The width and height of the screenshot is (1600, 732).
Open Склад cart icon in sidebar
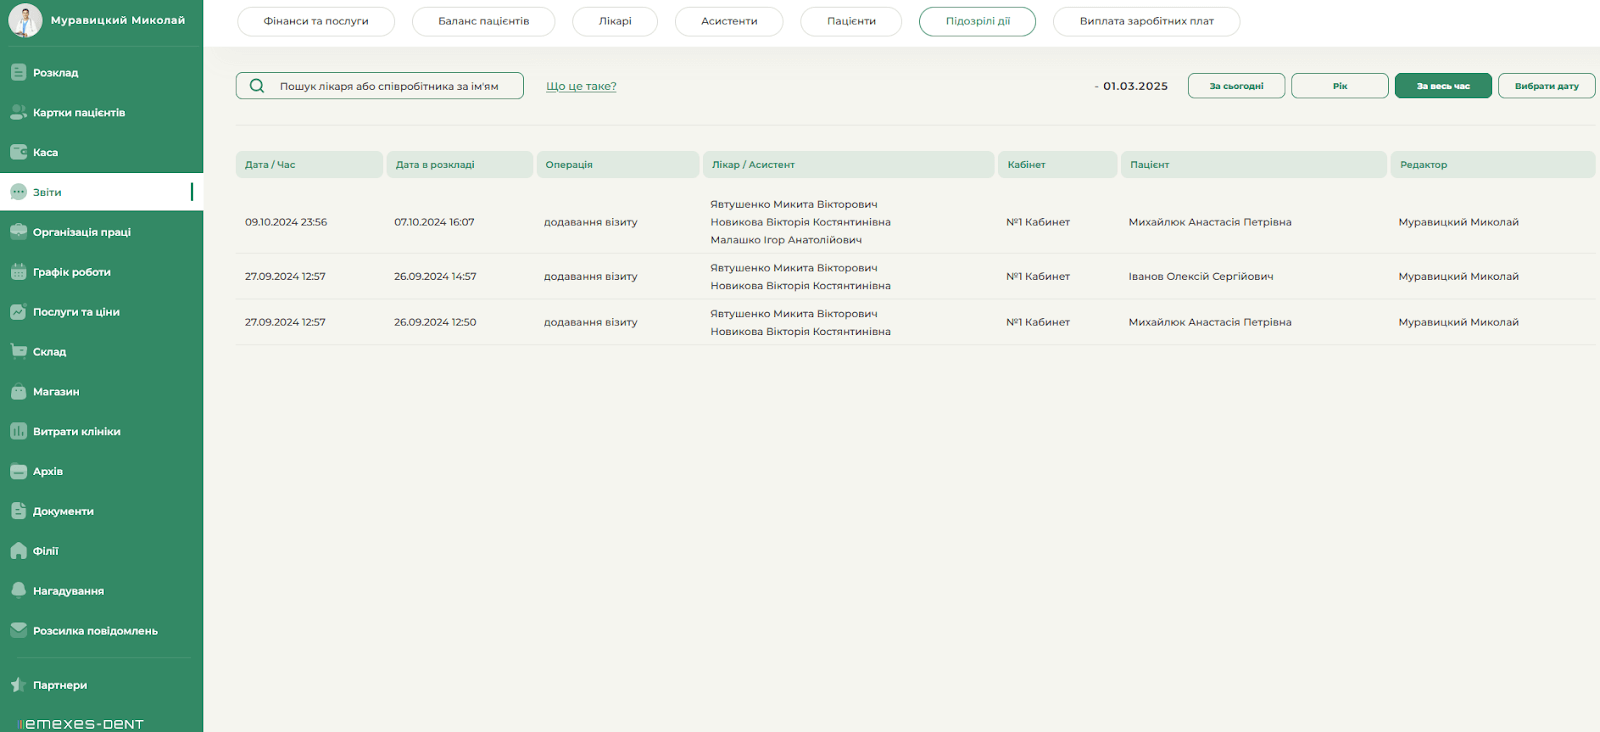tap(18, 351)
